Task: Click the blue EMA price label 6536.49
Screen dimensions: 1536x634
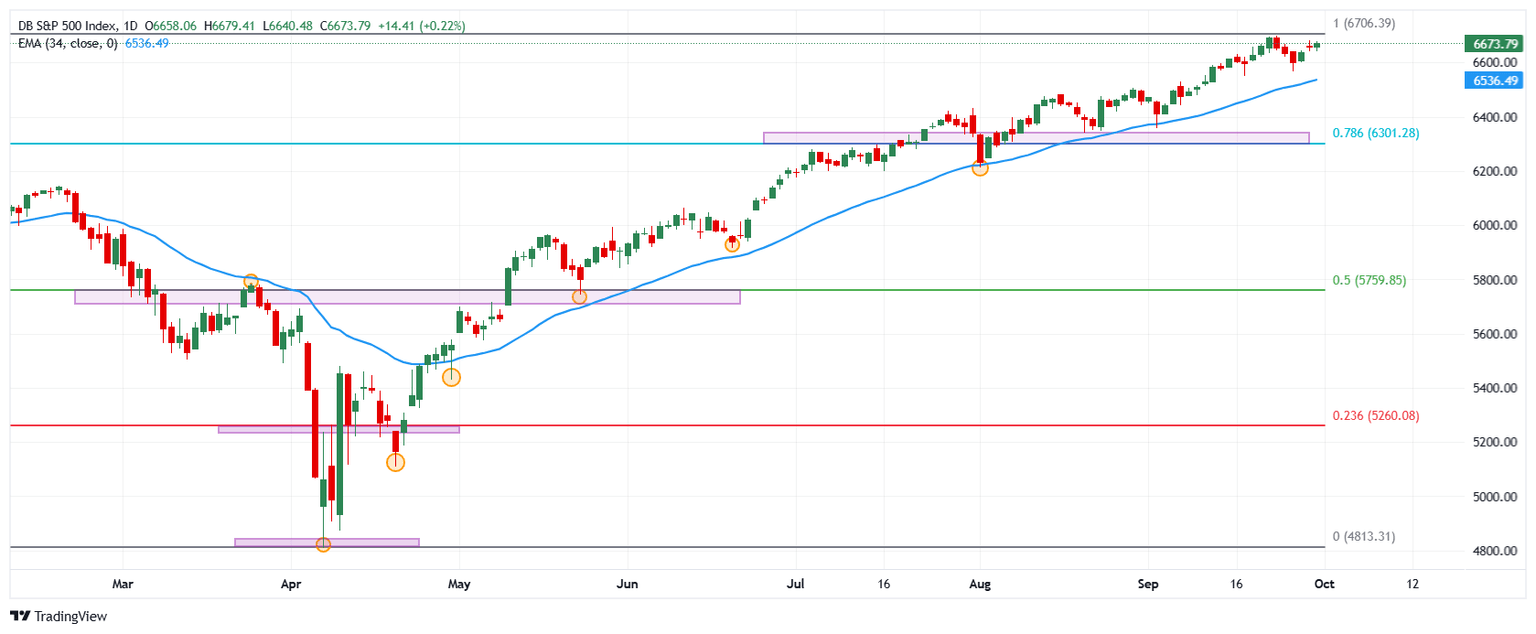Action: [x=1491, y=80]
